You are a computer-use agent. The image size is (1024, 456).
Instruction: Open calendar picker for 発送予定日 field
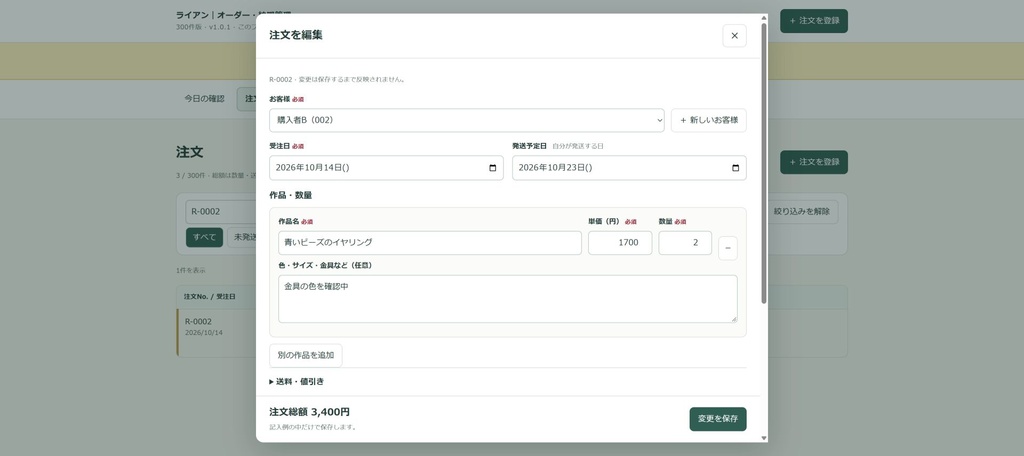click(735, 168)
